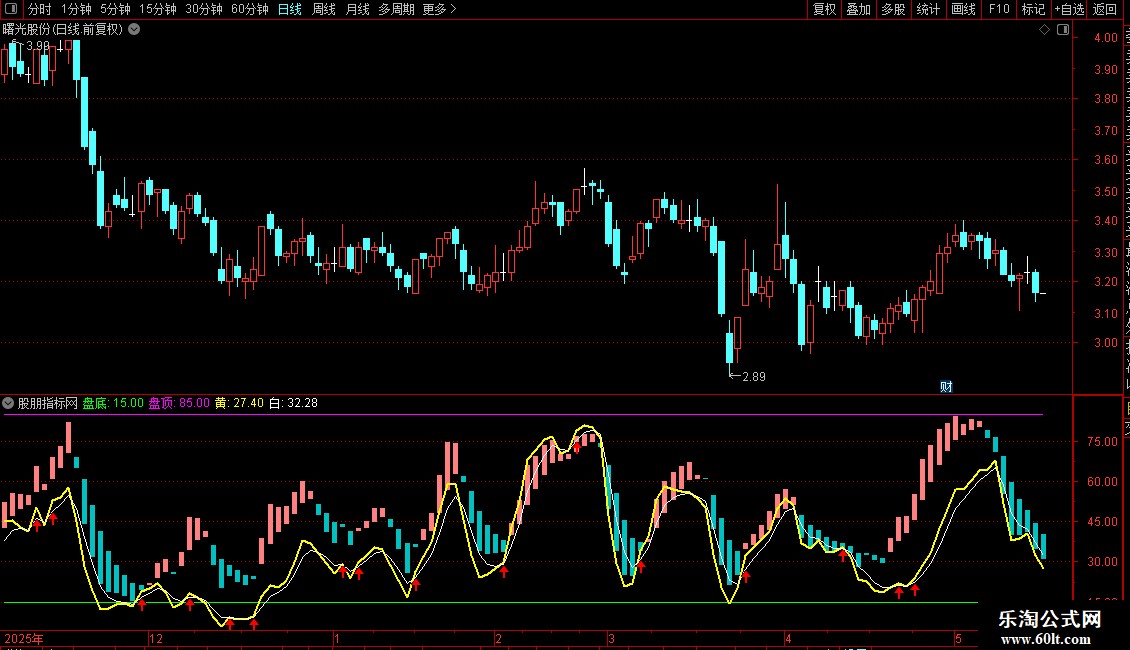Open the 股朋指标网 indicator dropdown
The width and height of the screenshot is (1130, 650).
(x=8, y=403)
